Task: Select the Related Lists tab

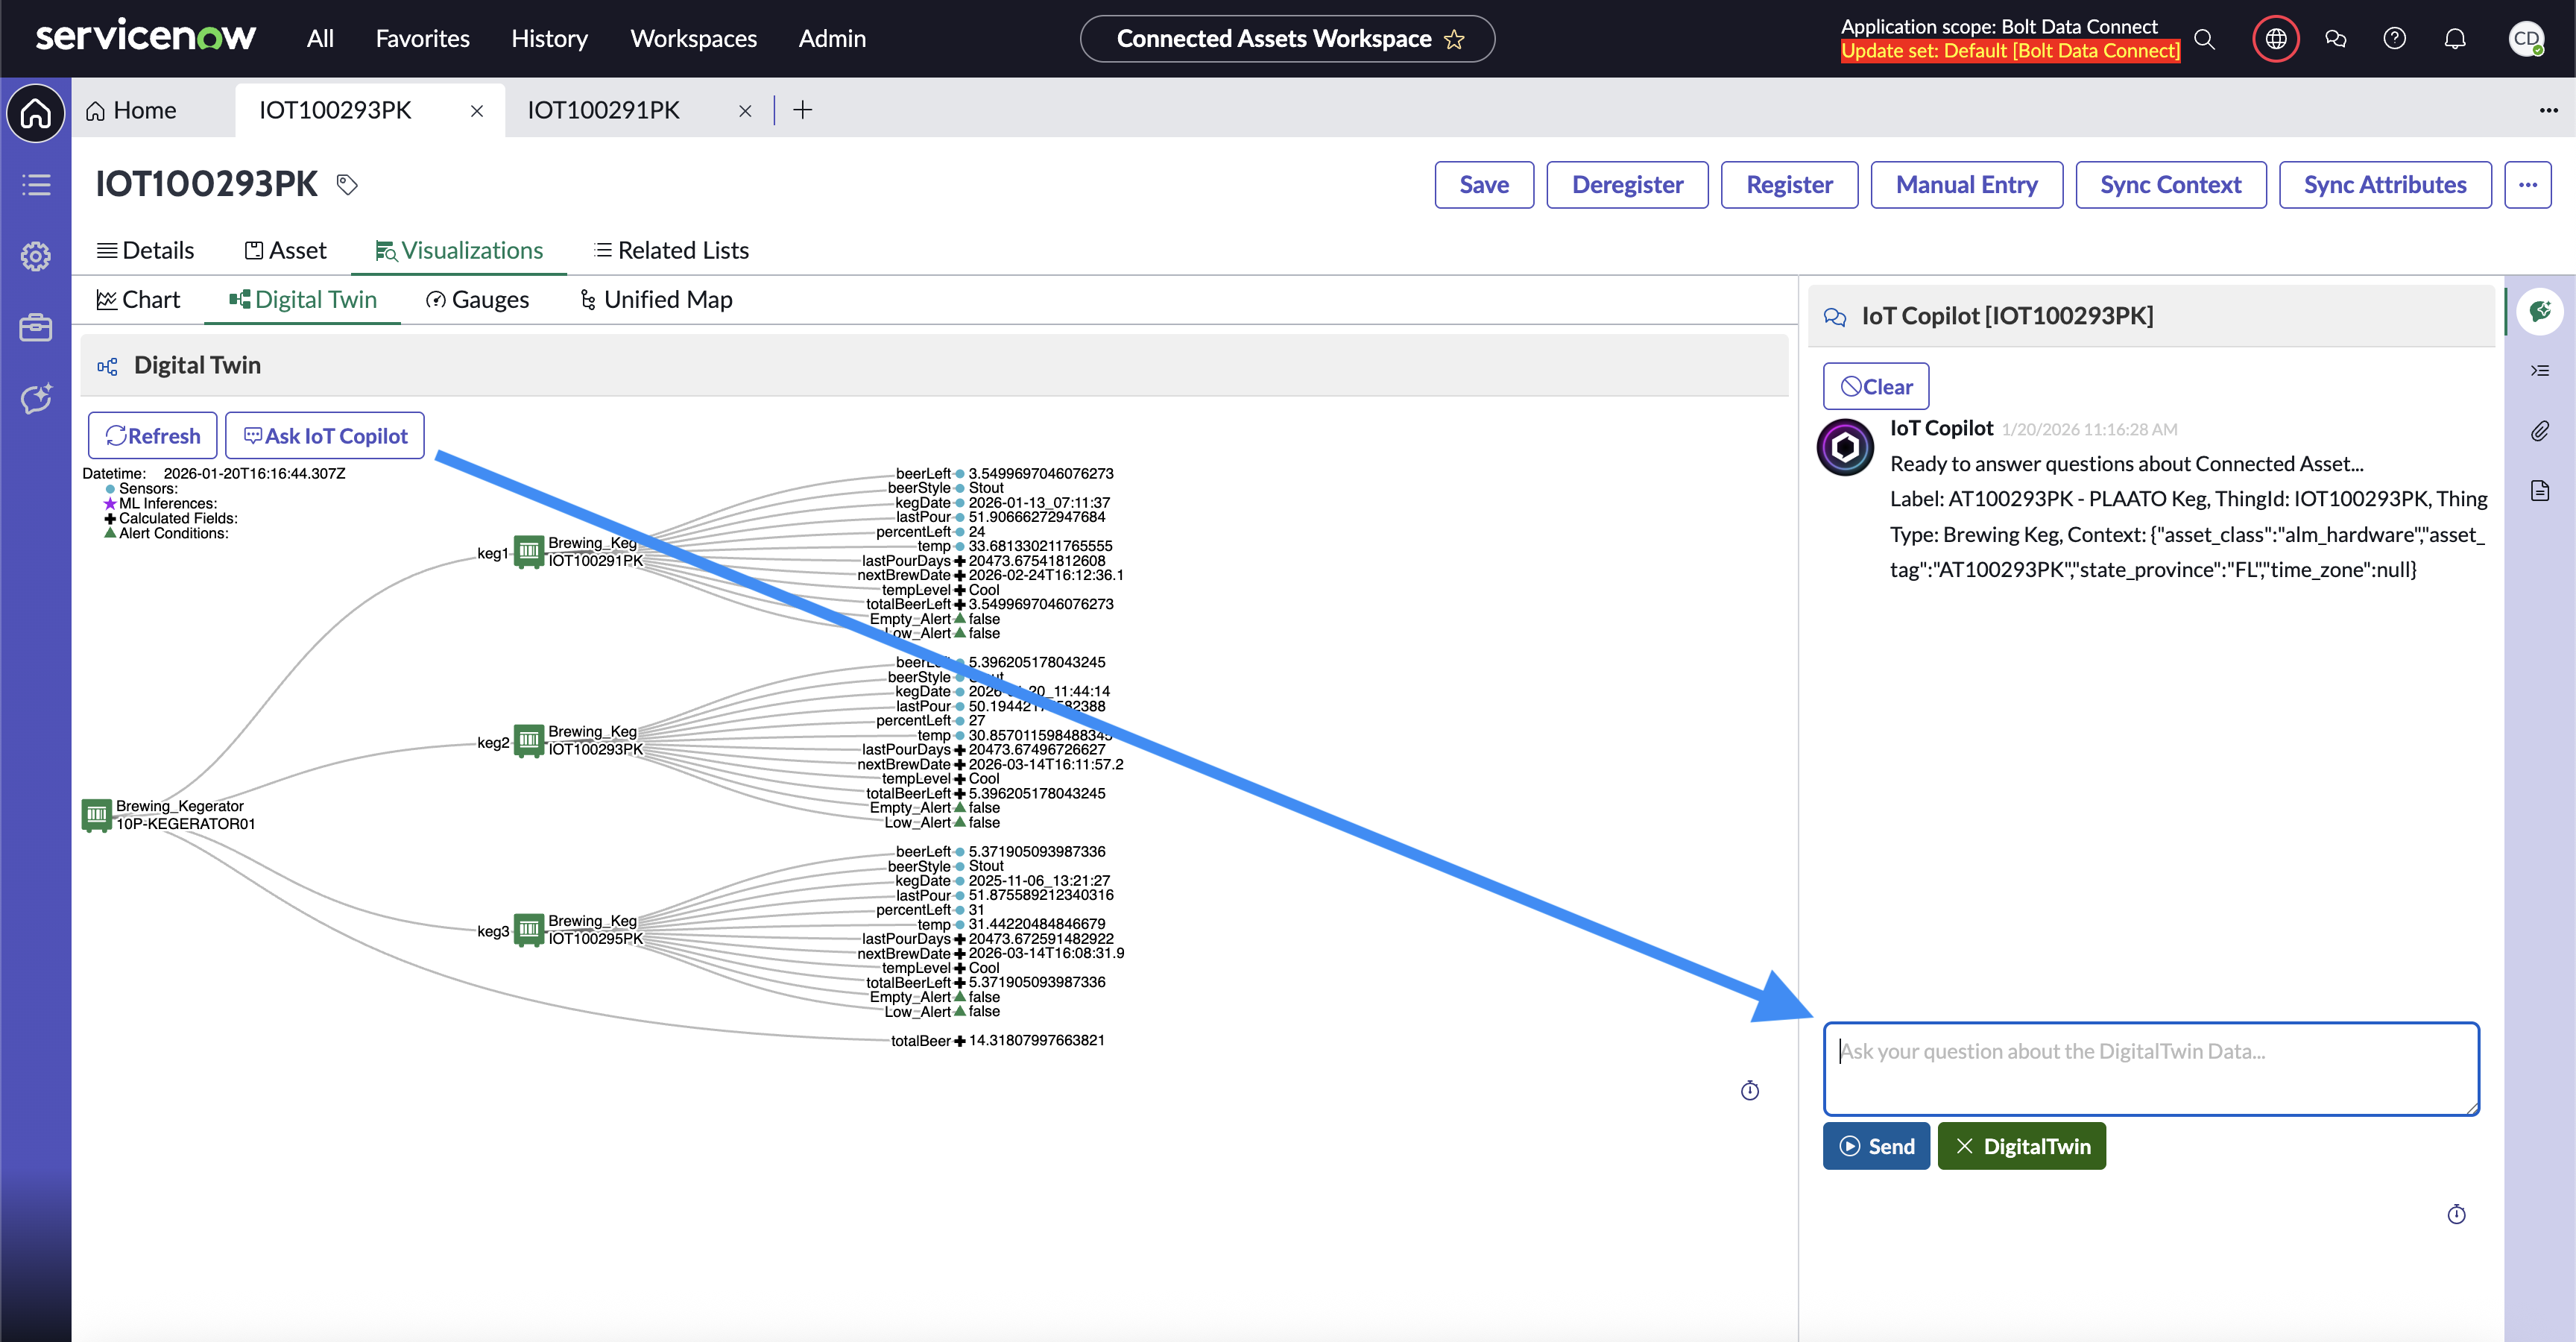Action: (671, 250)
